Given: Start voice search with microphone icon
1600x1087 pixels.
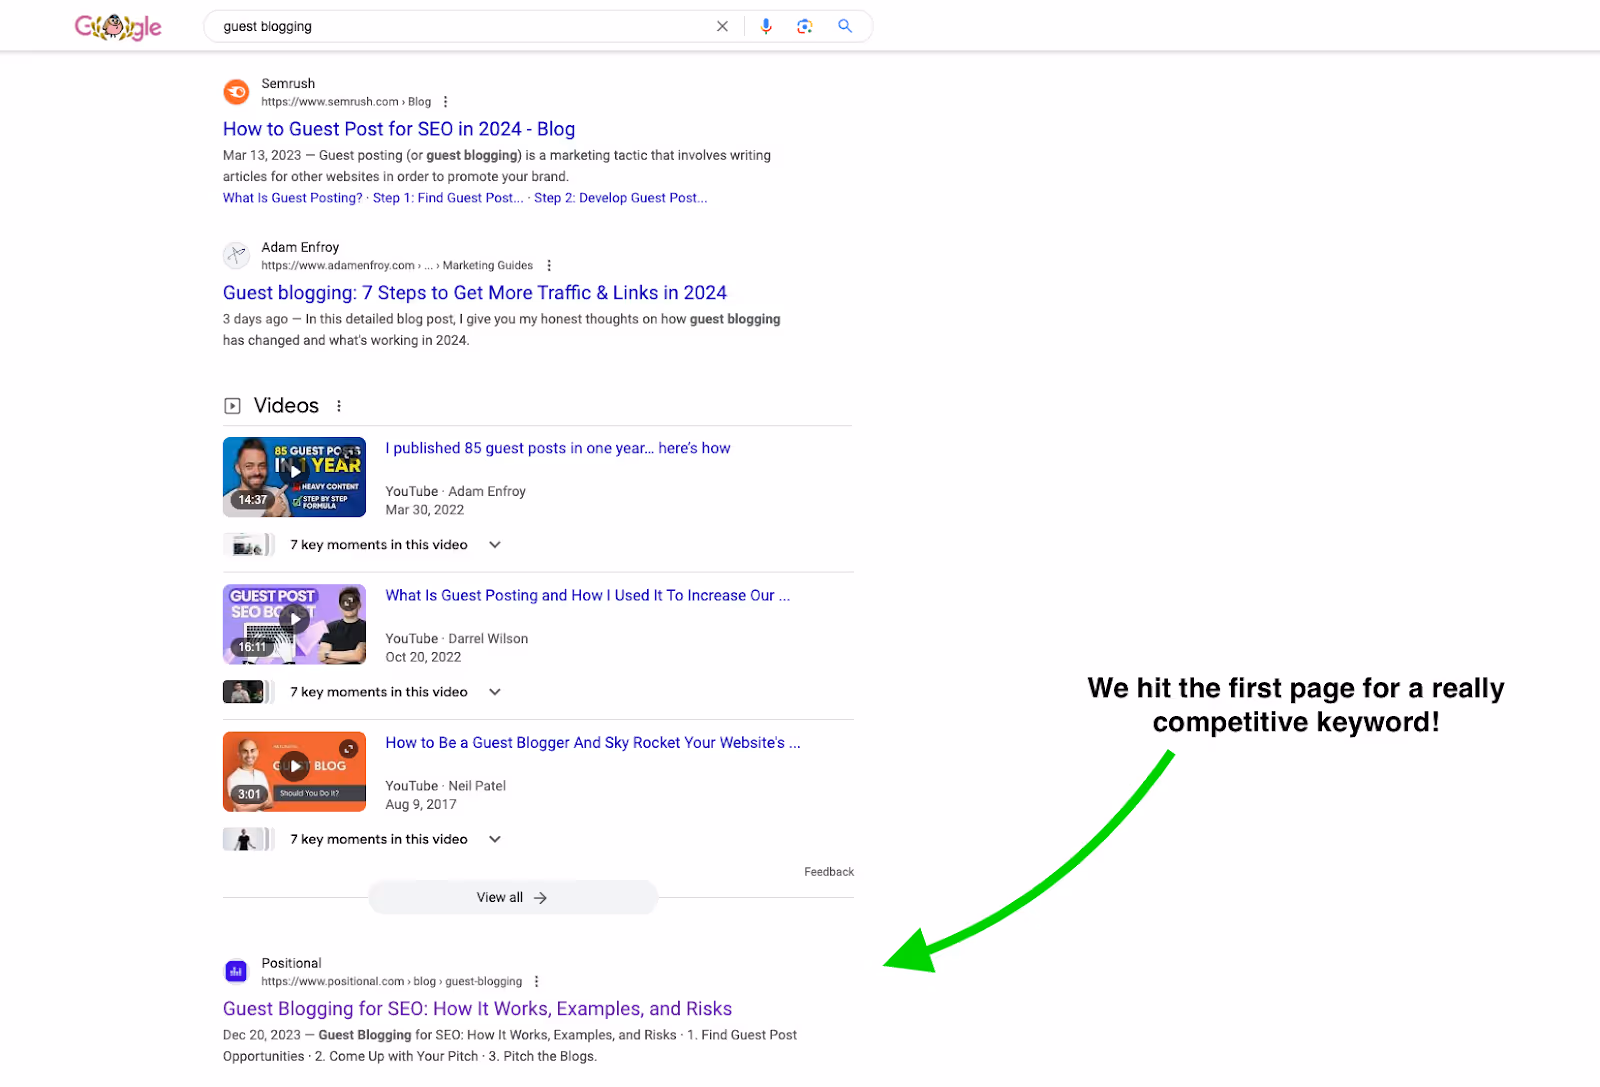Looking at the screenshot, I should pos(766,26).
